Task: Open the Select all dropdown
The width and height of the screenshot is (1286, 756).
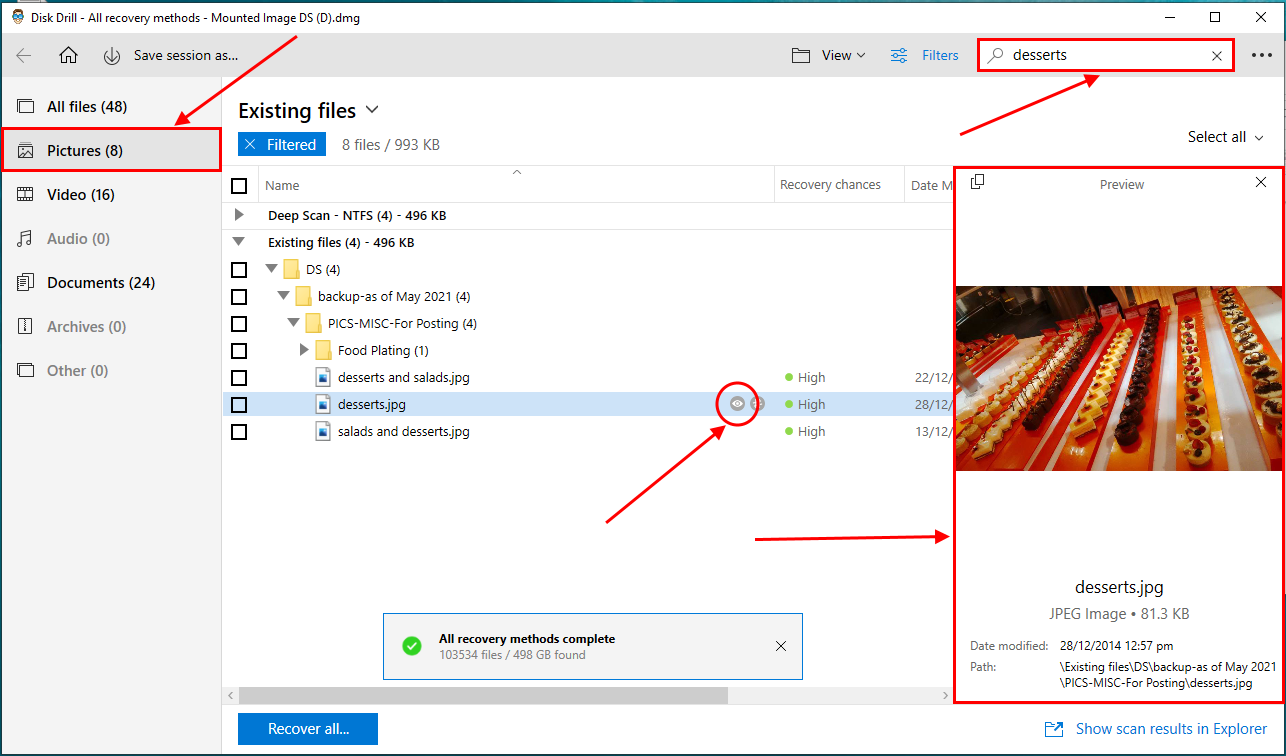Action: pos(1226,137)
